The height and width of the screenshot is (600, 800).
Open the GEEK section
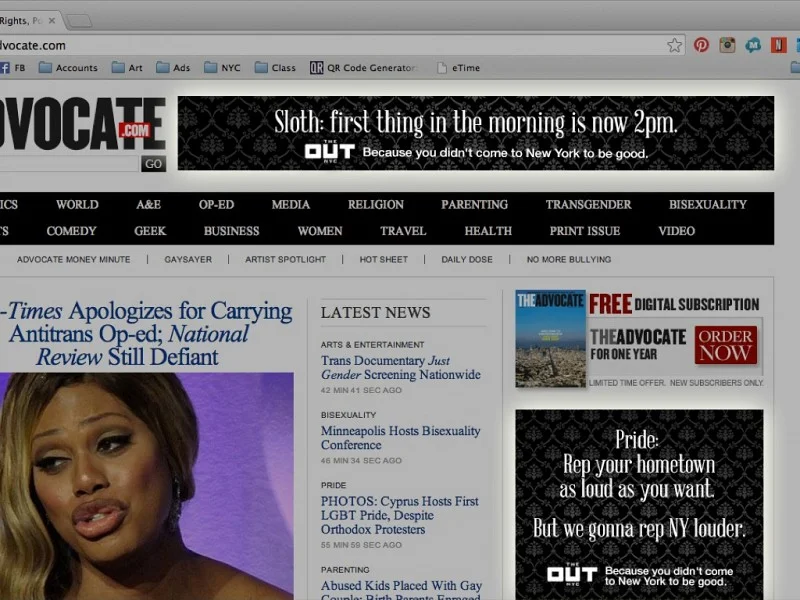(x=150, y=231)
